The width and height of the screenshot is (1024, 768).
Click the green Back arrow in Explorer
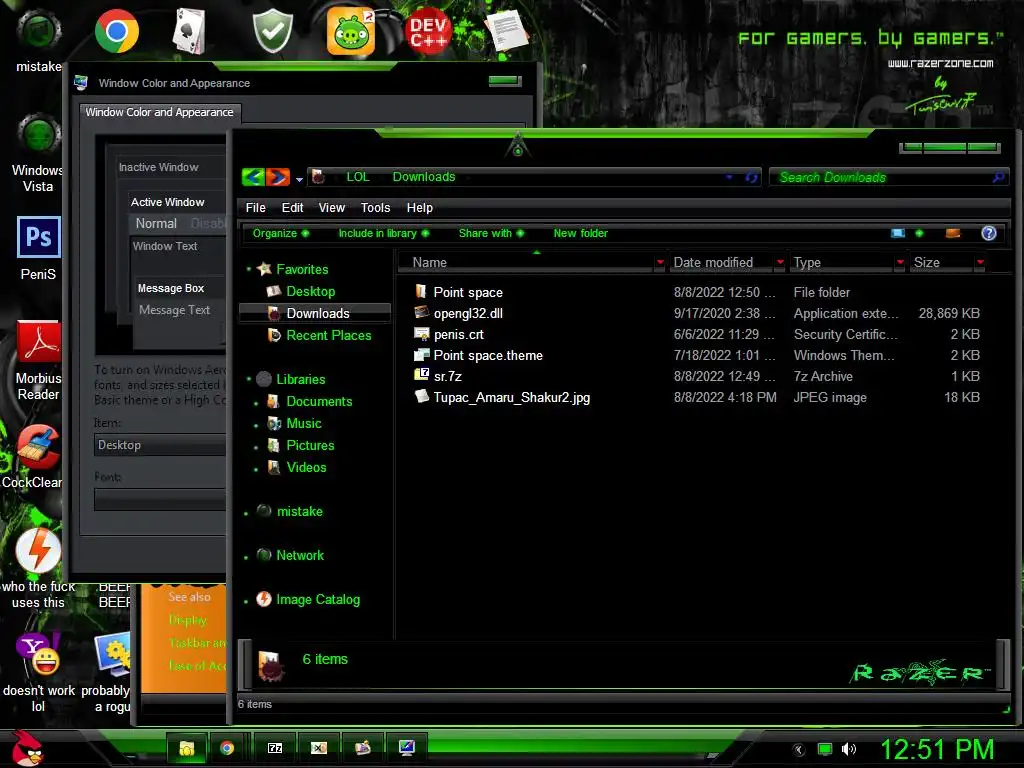click(x=253, y=177)
